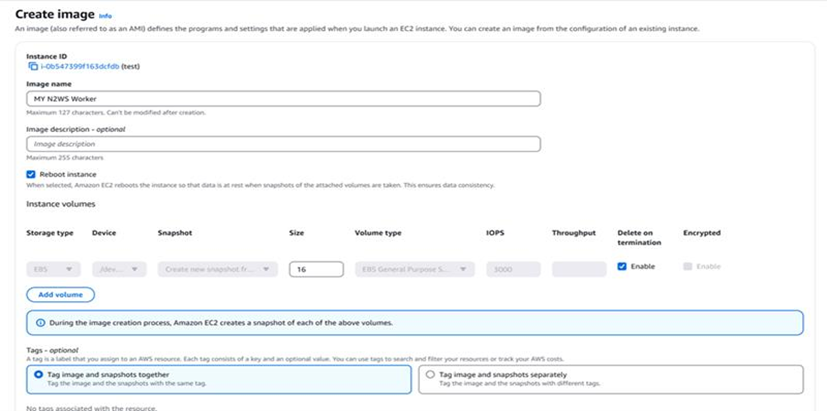Copy the instance ID with copy icon
Image resolution: width=827 pixels, height=411 pixels.
pyautogui.click(x=33, y=66)
